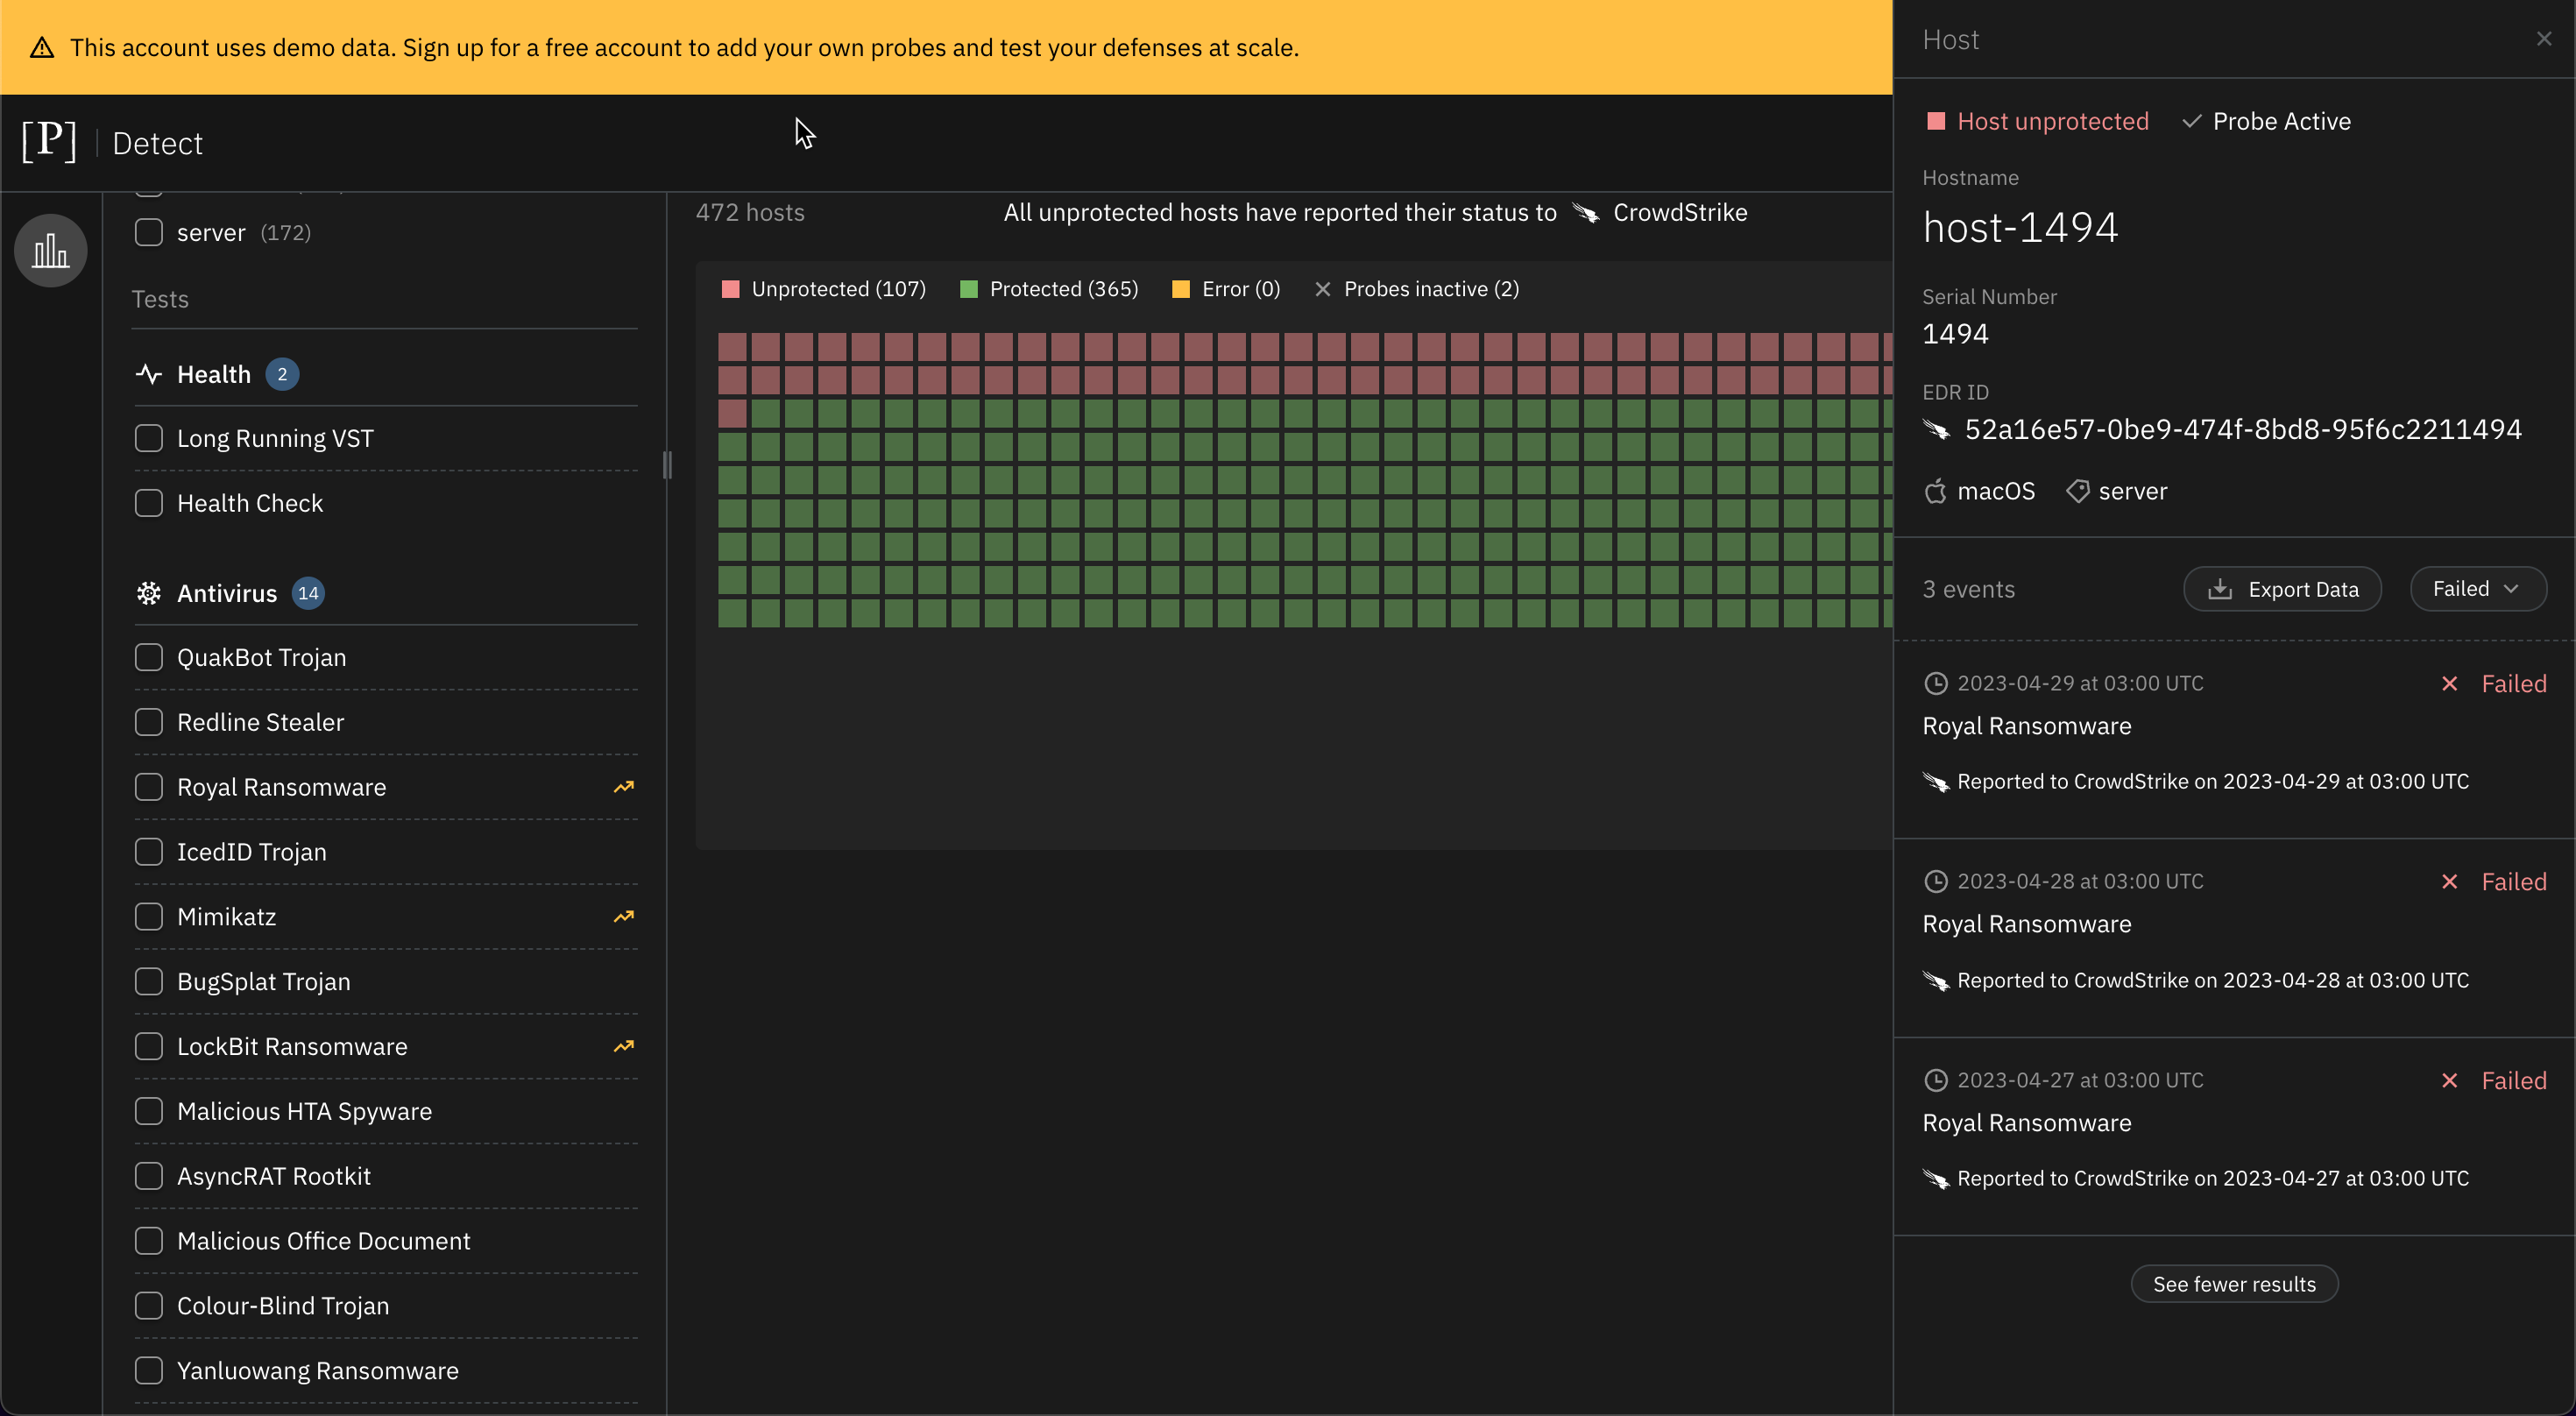Click the Prelude [P] logo
This screenshot has width=2576, height=1416.
click(49, 141)
